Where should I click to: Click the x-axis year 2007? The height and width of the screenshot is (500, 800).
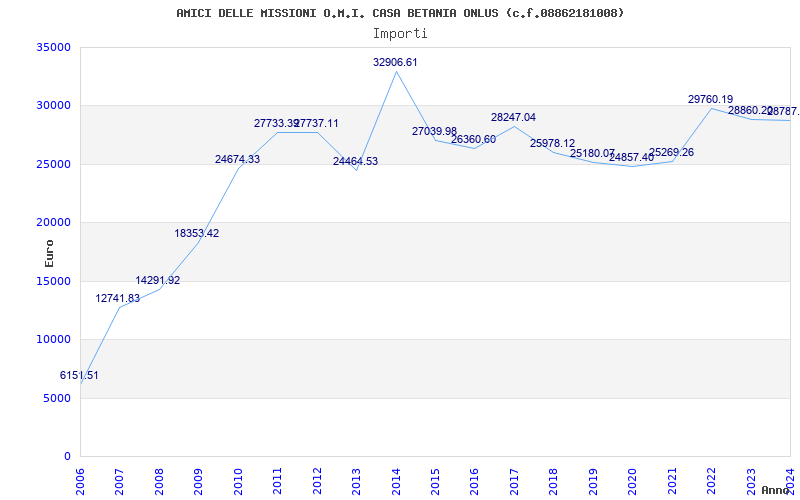119,481
